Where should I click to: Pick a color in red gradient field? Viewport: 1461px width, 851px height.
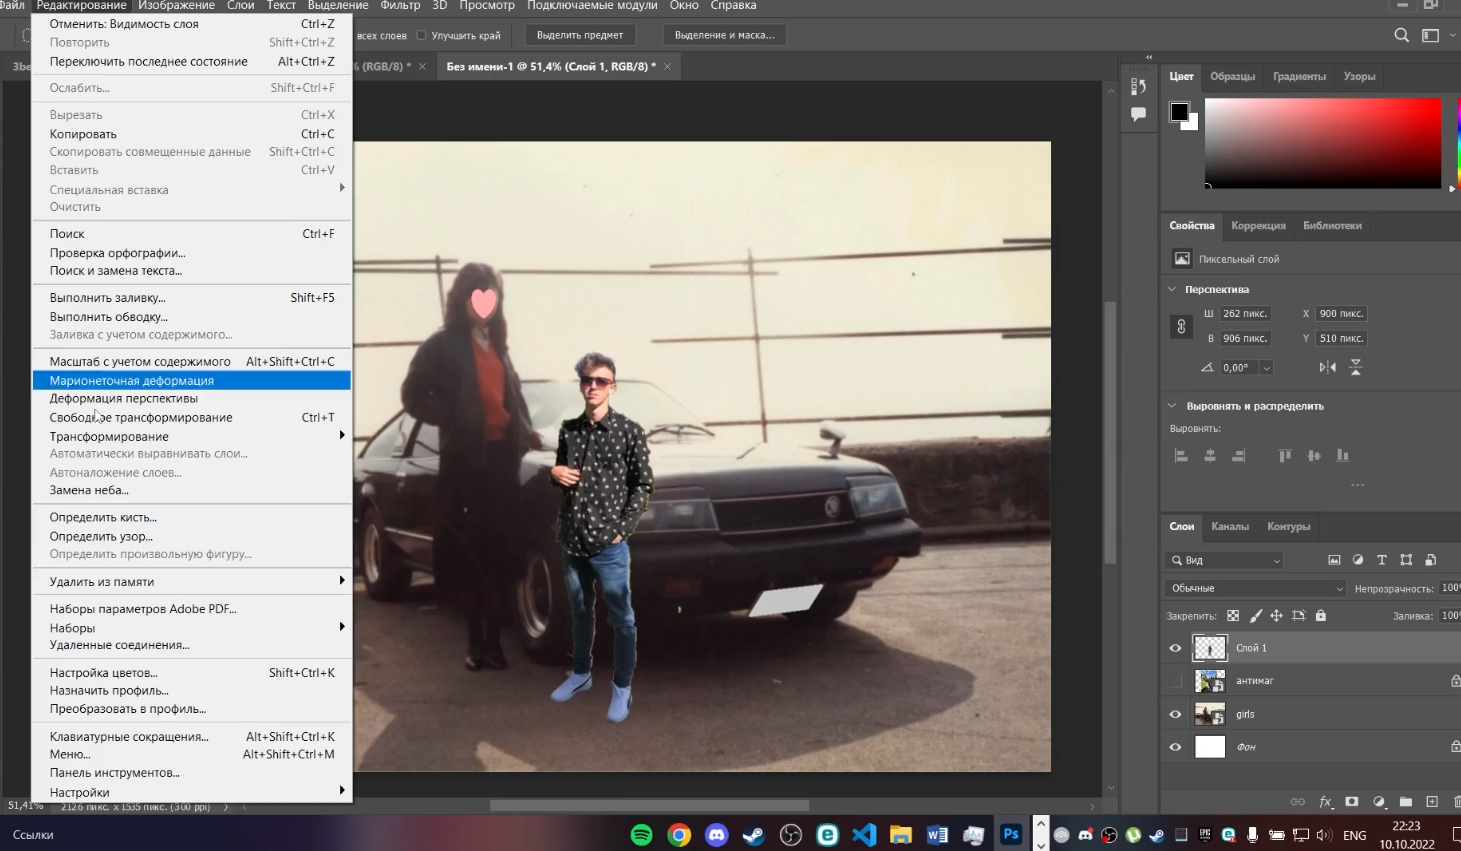click(x=1323, y=143)
